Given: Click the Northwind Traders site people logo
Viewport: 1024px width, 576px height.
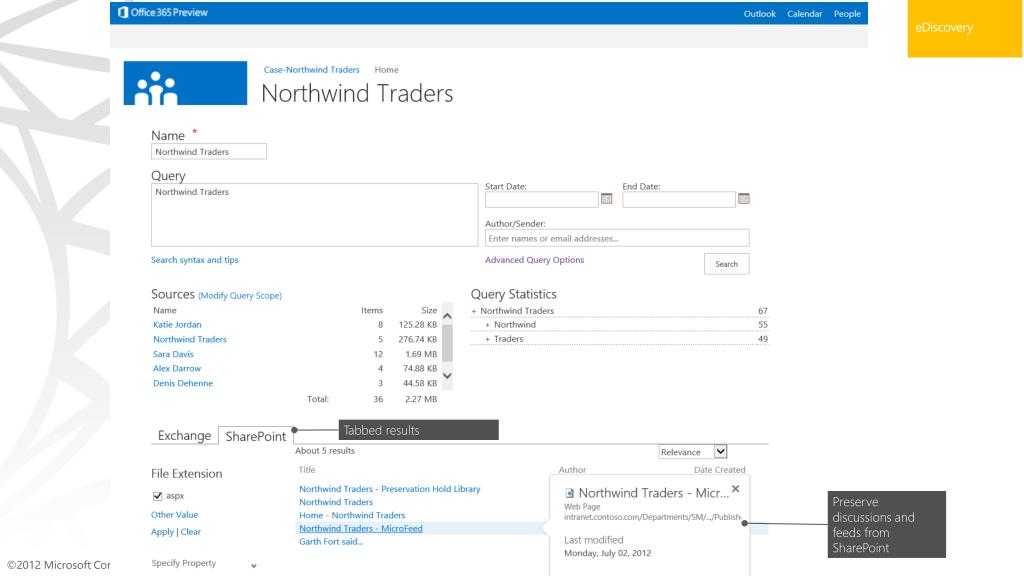Looking at the screenshot, I should (185, 83).
